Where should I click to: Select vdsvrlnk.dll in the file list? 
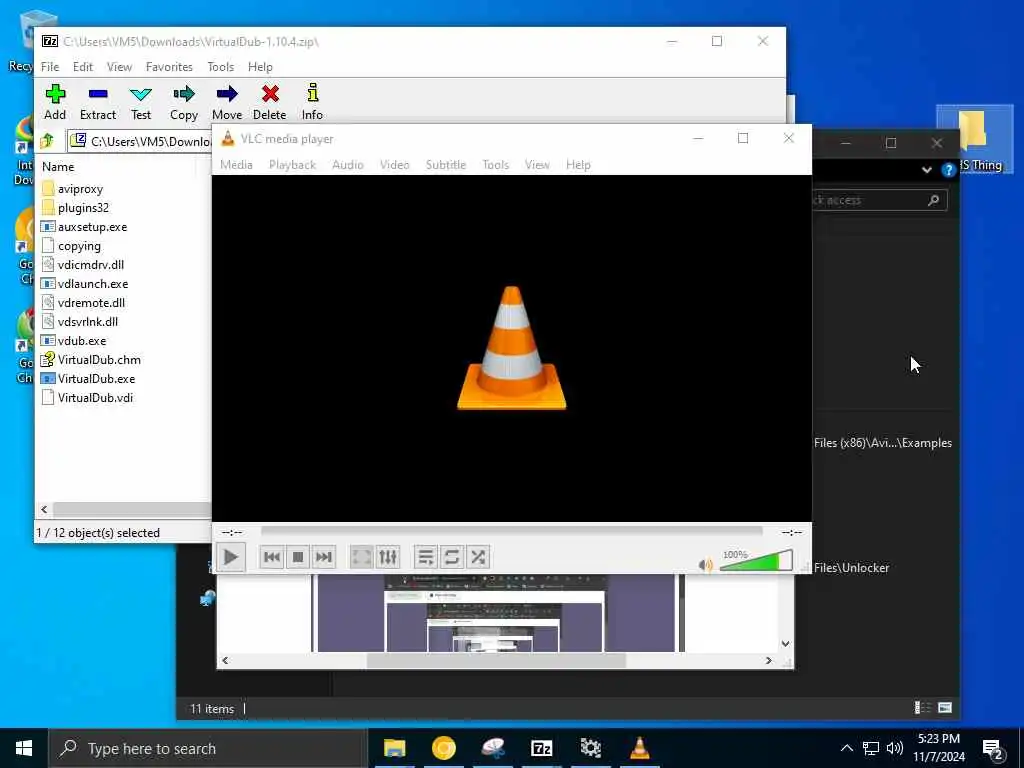(x=88, y=321)
